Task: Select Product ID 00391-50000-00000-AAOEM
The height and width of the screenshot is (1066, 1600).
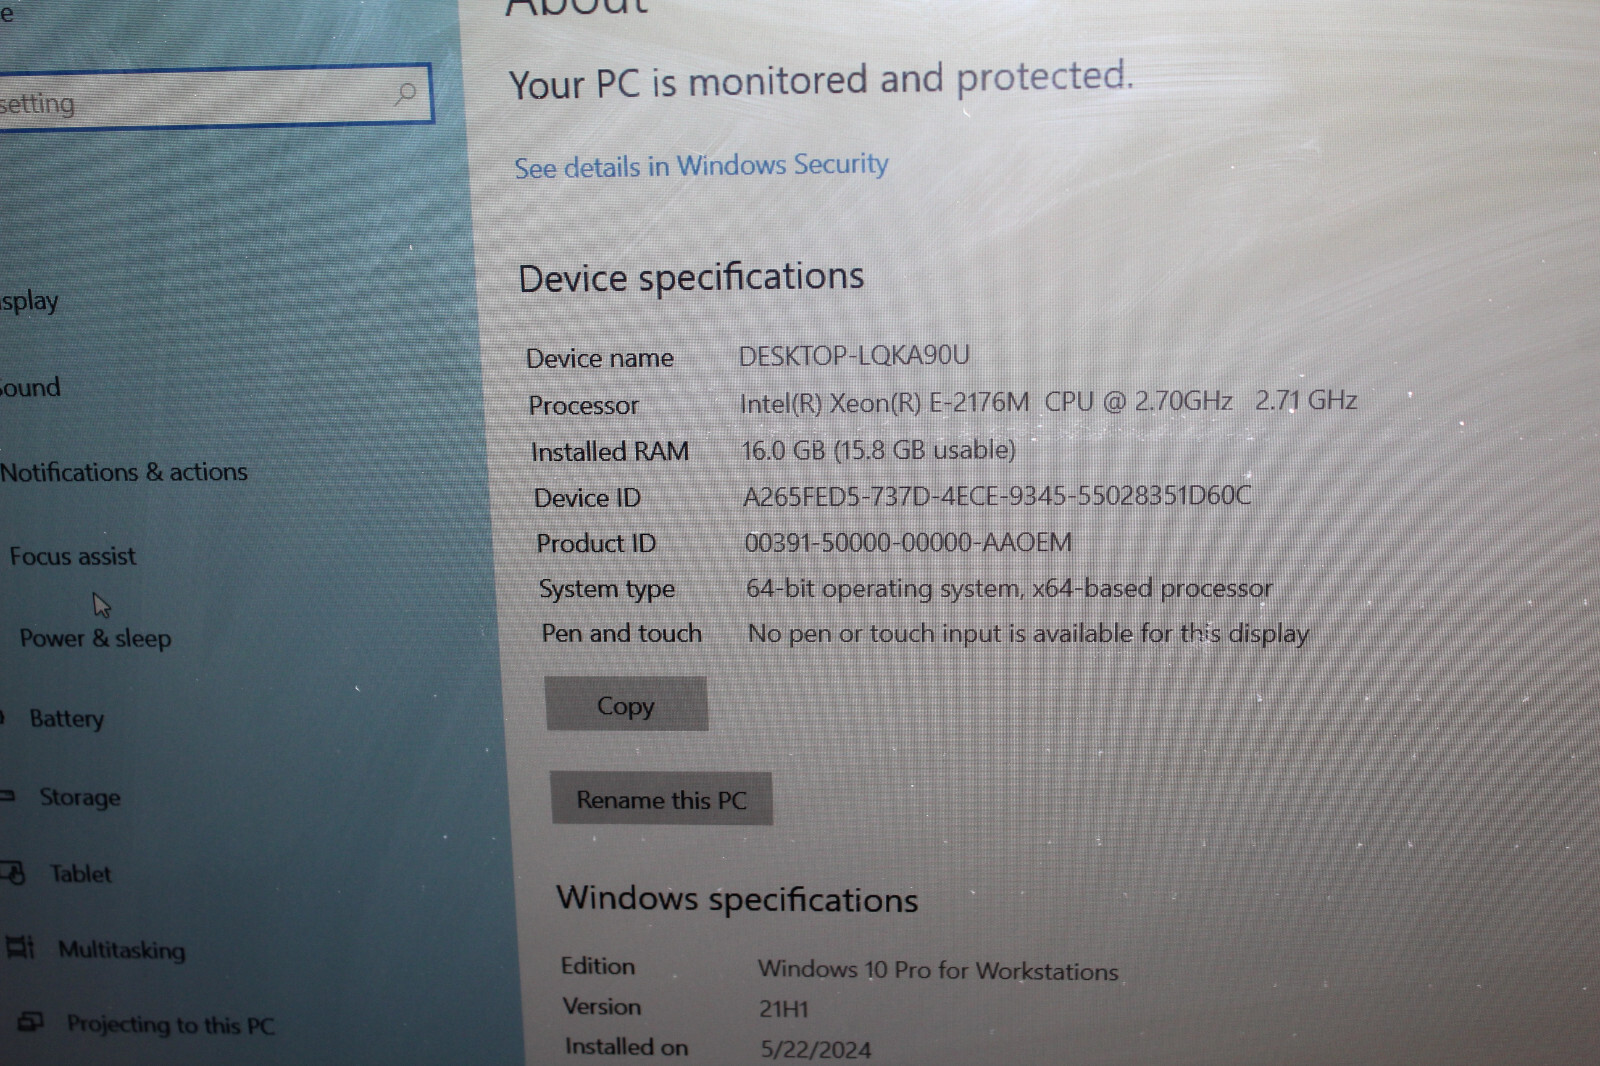Action: point(908,542)
